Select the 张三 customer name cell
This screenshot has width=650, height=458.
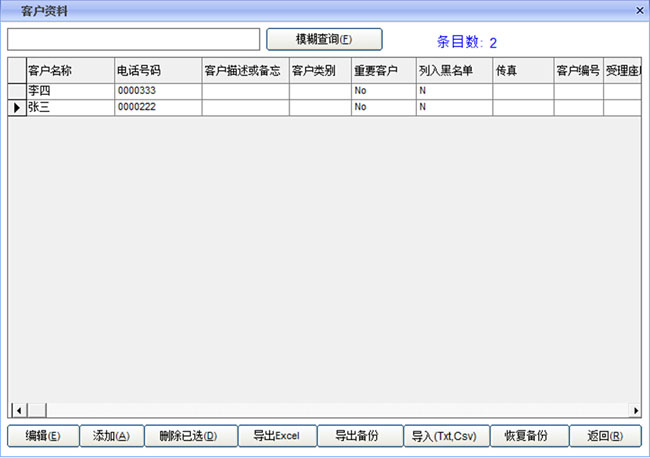69,107
